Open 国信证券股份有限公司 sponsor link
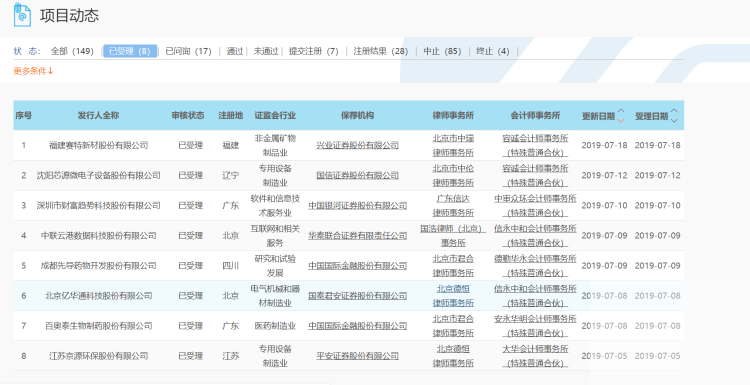 [357, 176]
